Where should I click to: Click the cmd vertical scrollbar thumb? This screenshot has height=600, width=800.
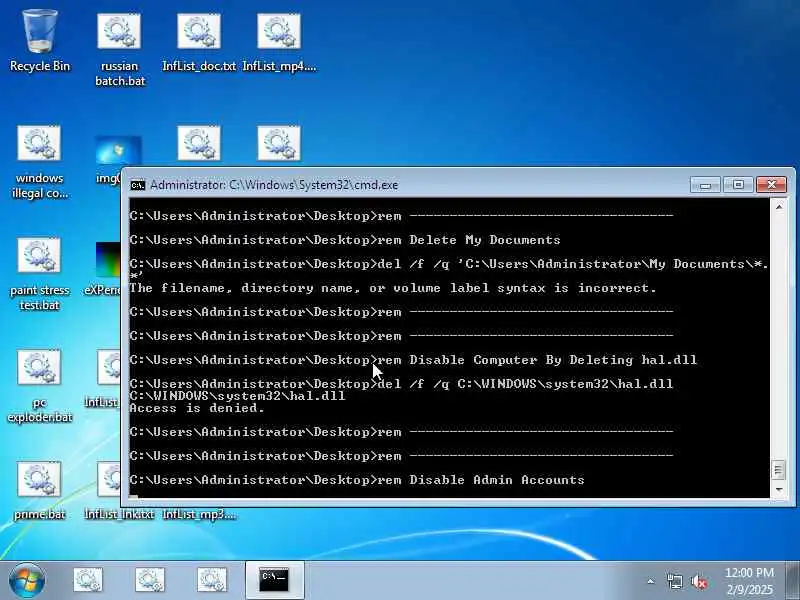pos(779,469)
